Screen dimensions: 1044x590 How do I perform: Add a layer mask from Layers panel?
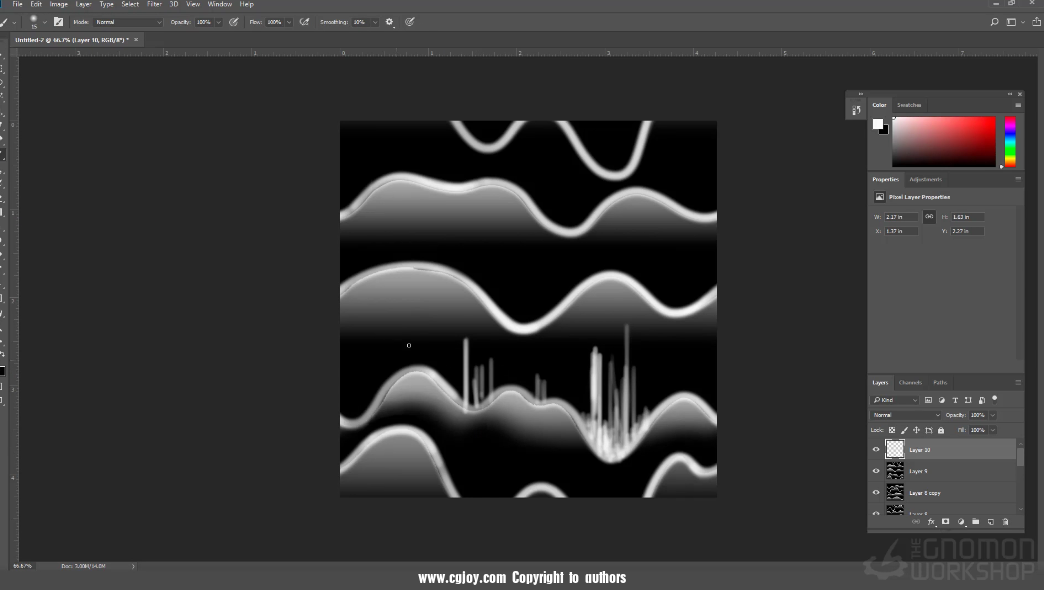[945, 521]
